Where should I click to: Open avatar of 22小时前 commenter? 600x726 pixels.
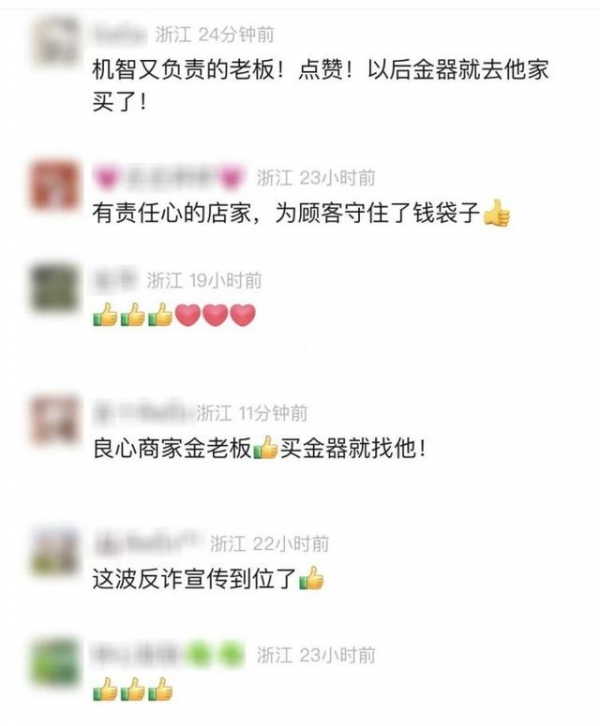point(55,551)
